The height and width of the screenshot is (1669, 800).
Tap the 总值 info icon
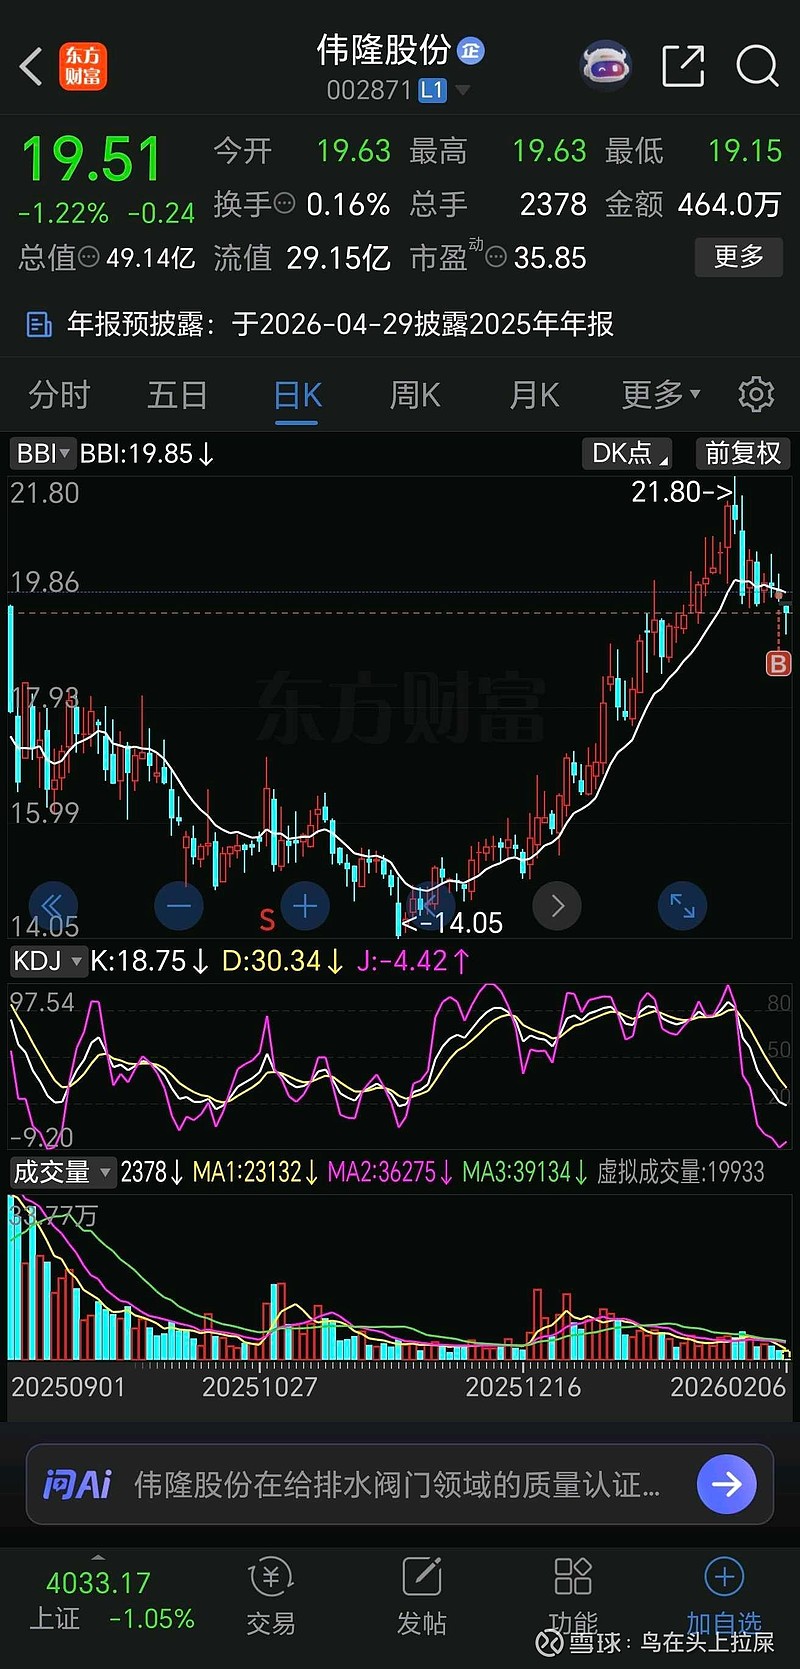pos(89,257)
